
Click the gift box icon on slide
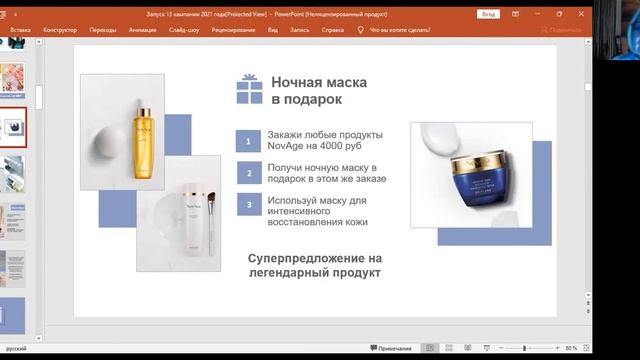click(249, 89)
